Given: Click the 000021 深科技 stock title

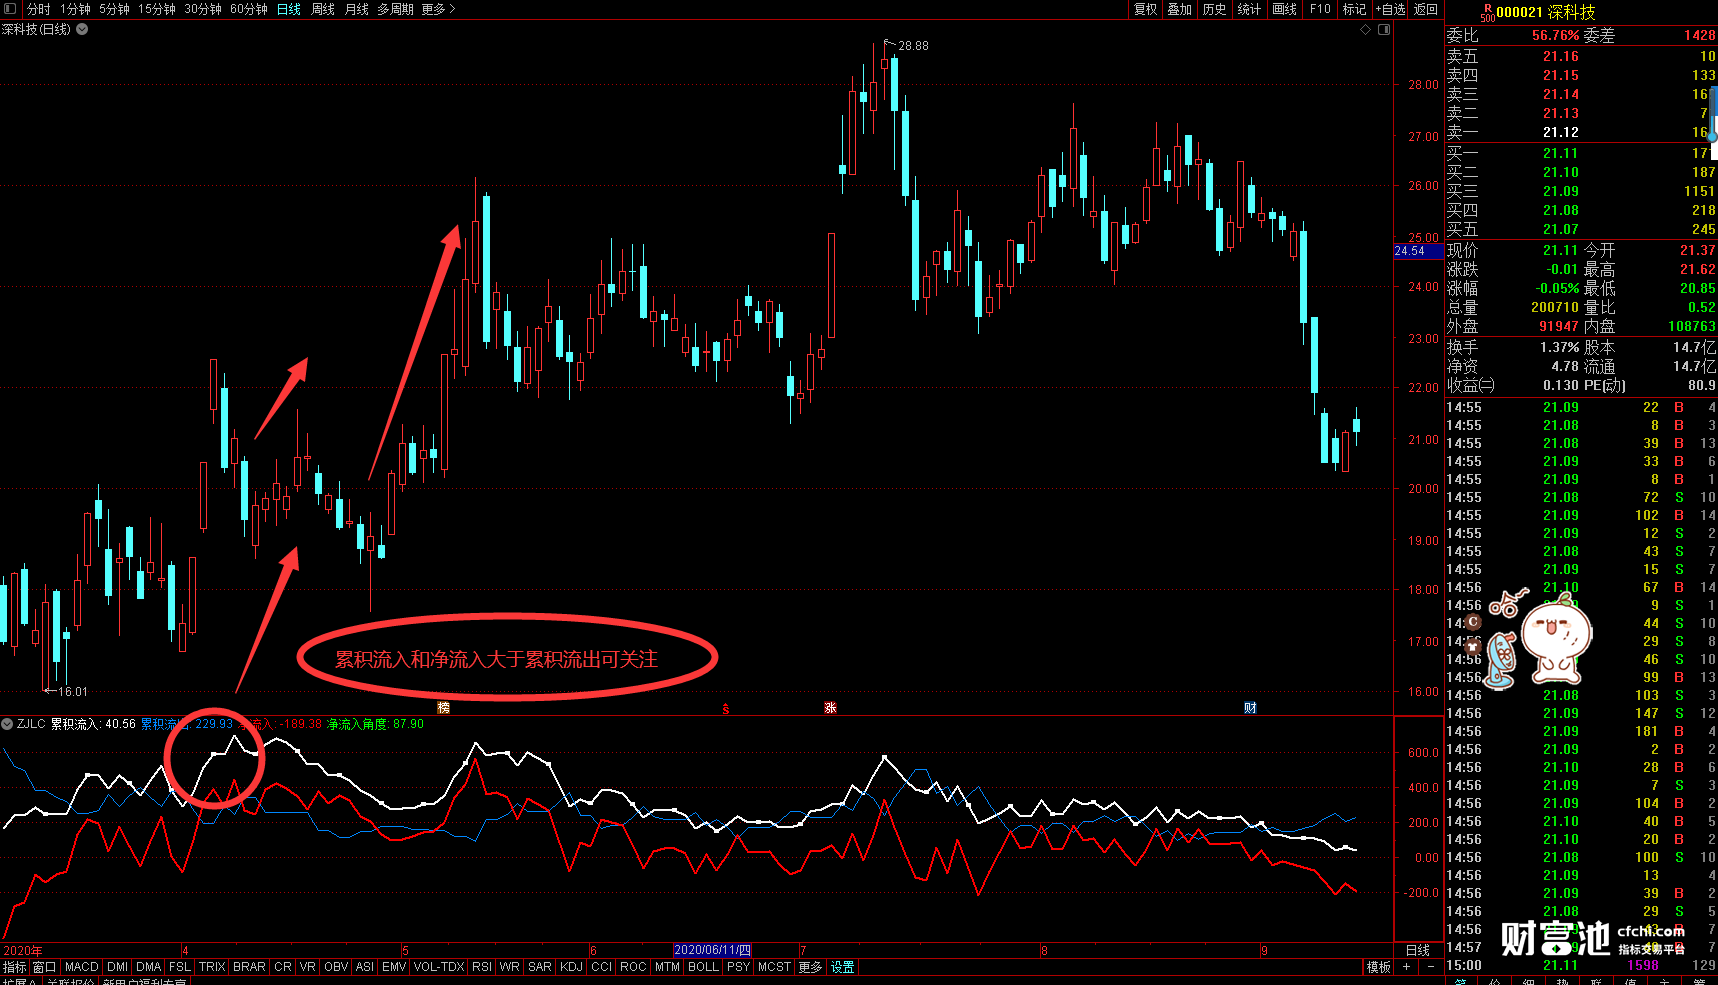Looking at the screenshot, I should pyautogui.click(x=1546, y=12).
